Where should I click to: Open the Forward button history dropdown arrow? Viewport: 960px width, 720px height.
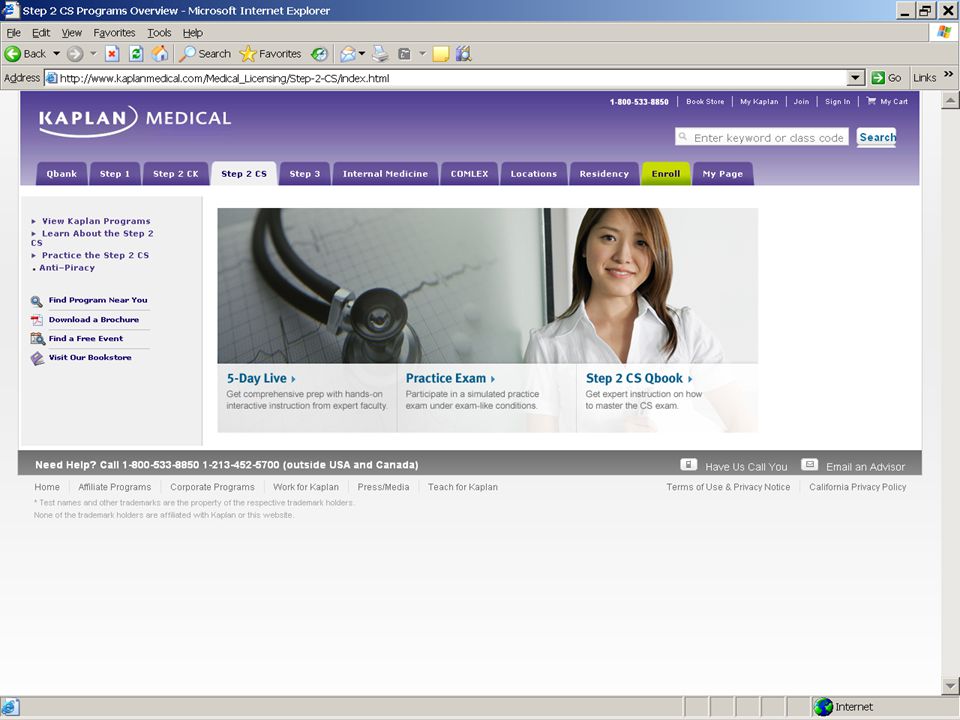tap(93, 54)
